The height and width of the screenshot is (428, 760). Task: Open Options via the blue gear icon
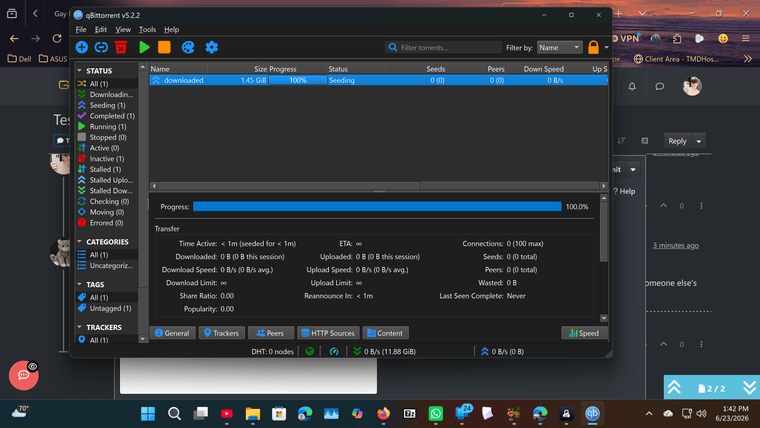pyautogui.click(x=211, y=47)
